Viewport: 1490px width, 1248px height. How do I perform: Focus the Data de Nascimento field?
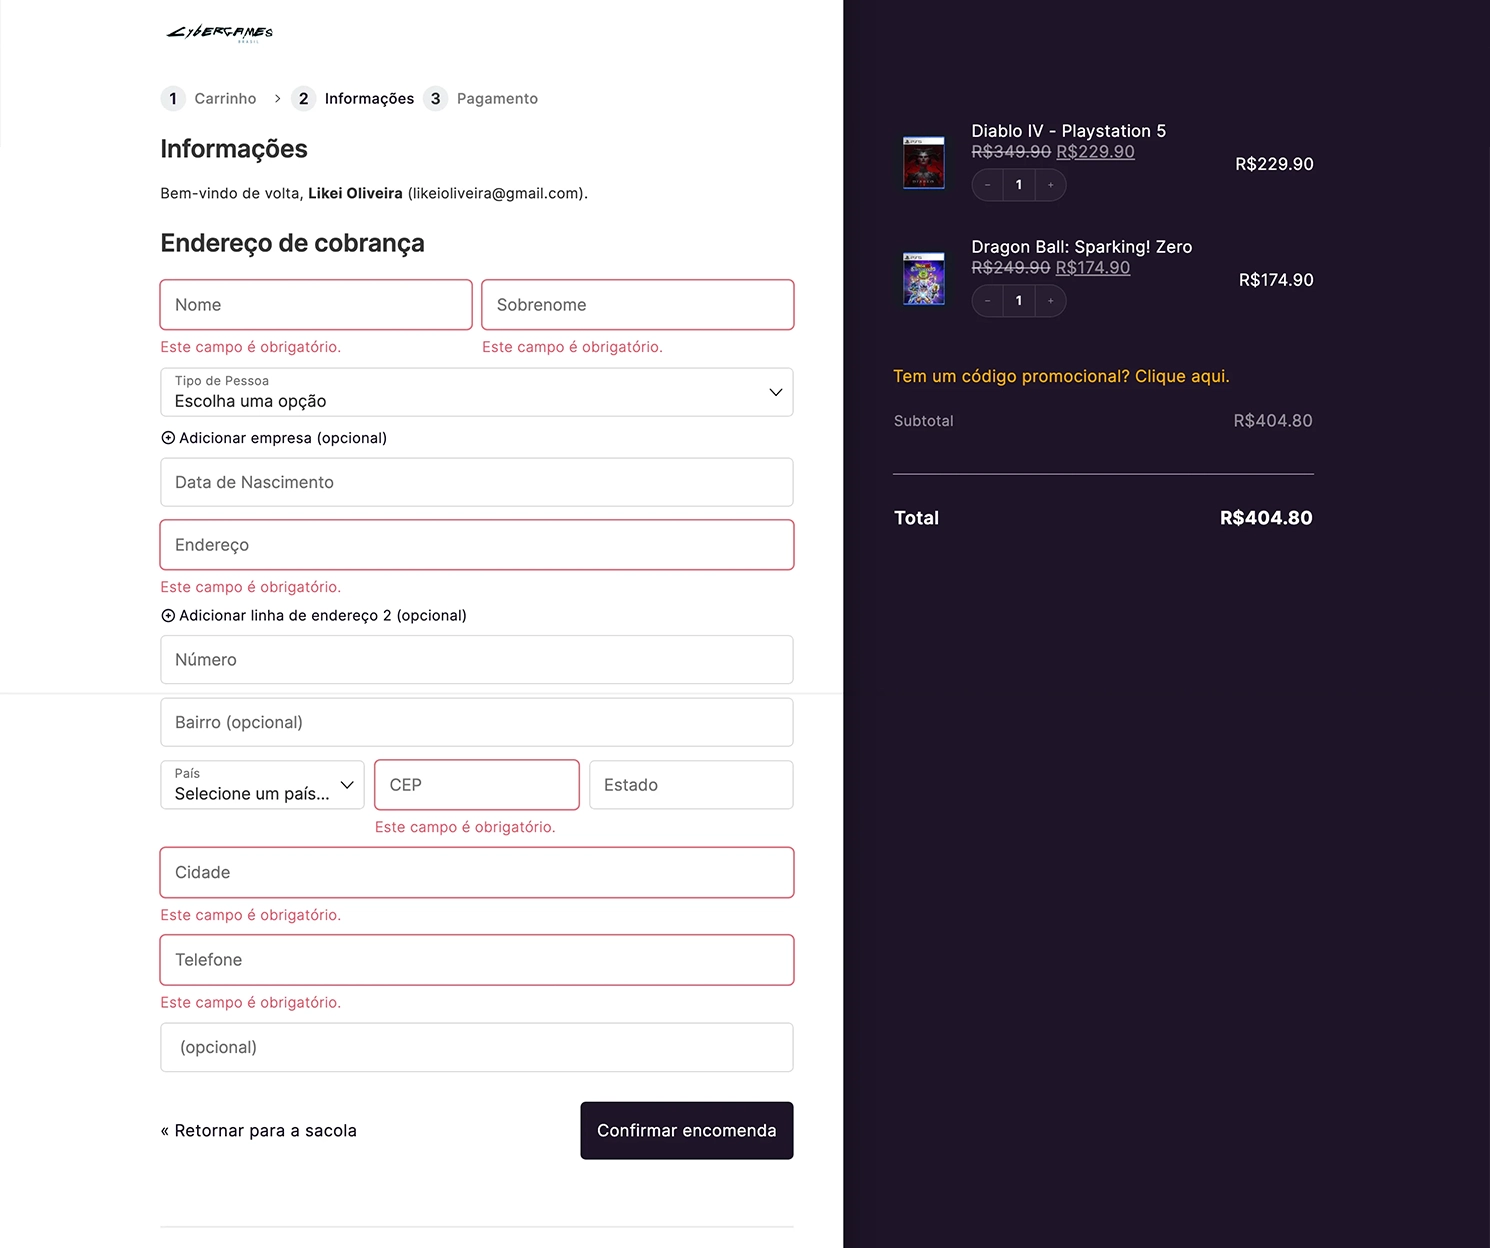477,482
